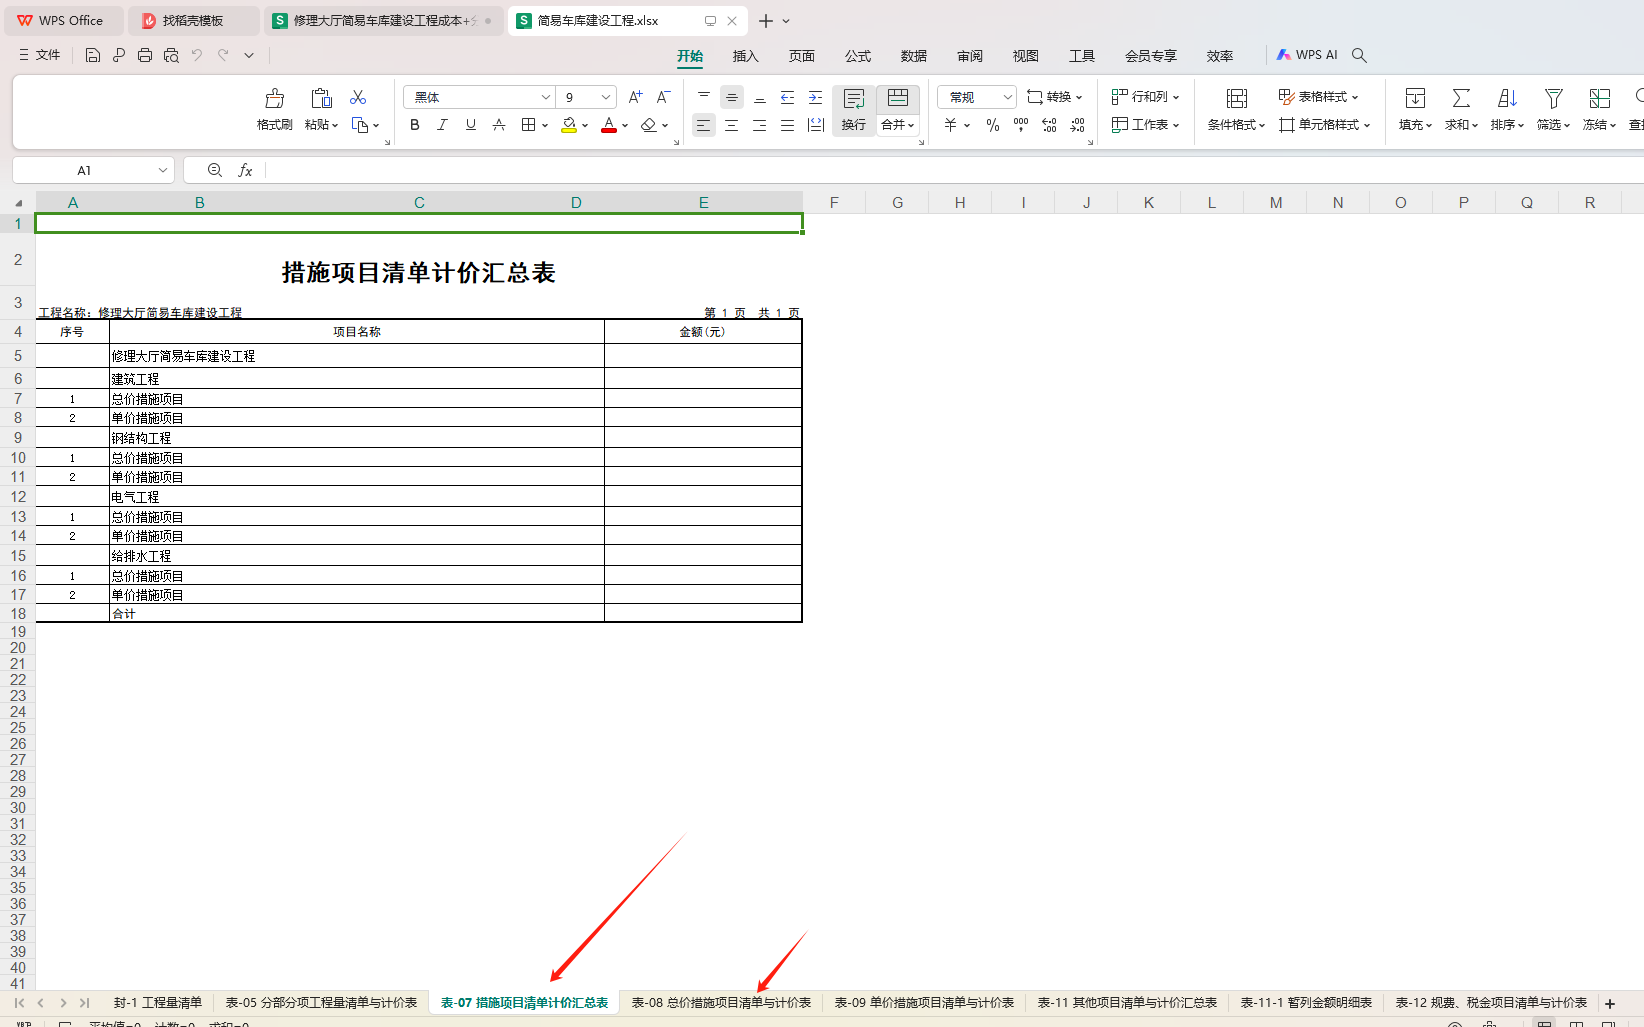Click the Freeze panes (冻结) icon
Image resolution: width=1644 pixels, height=1027 pixels.
(1599, 98)
